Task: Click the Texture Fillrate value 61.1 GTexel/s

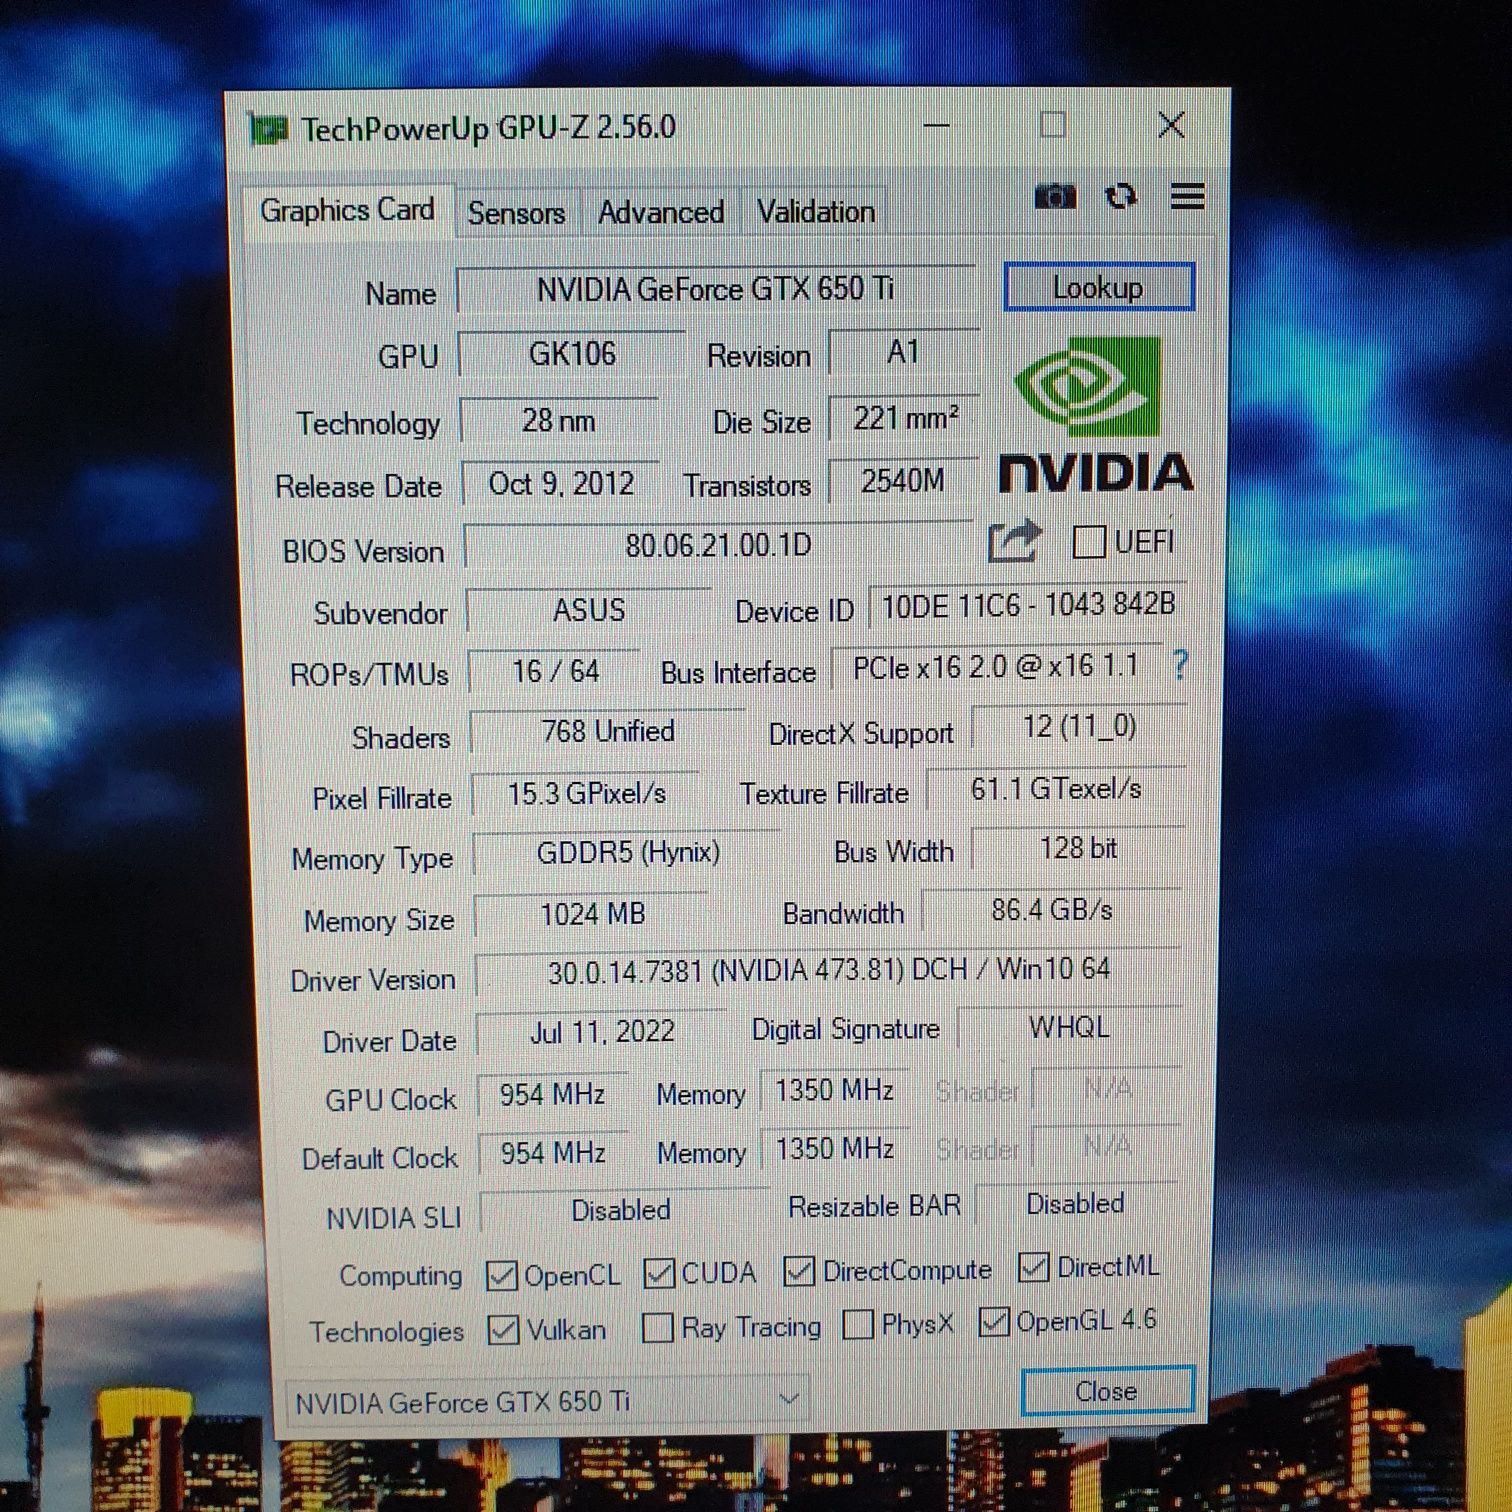Action: [x=1056, y=789]
